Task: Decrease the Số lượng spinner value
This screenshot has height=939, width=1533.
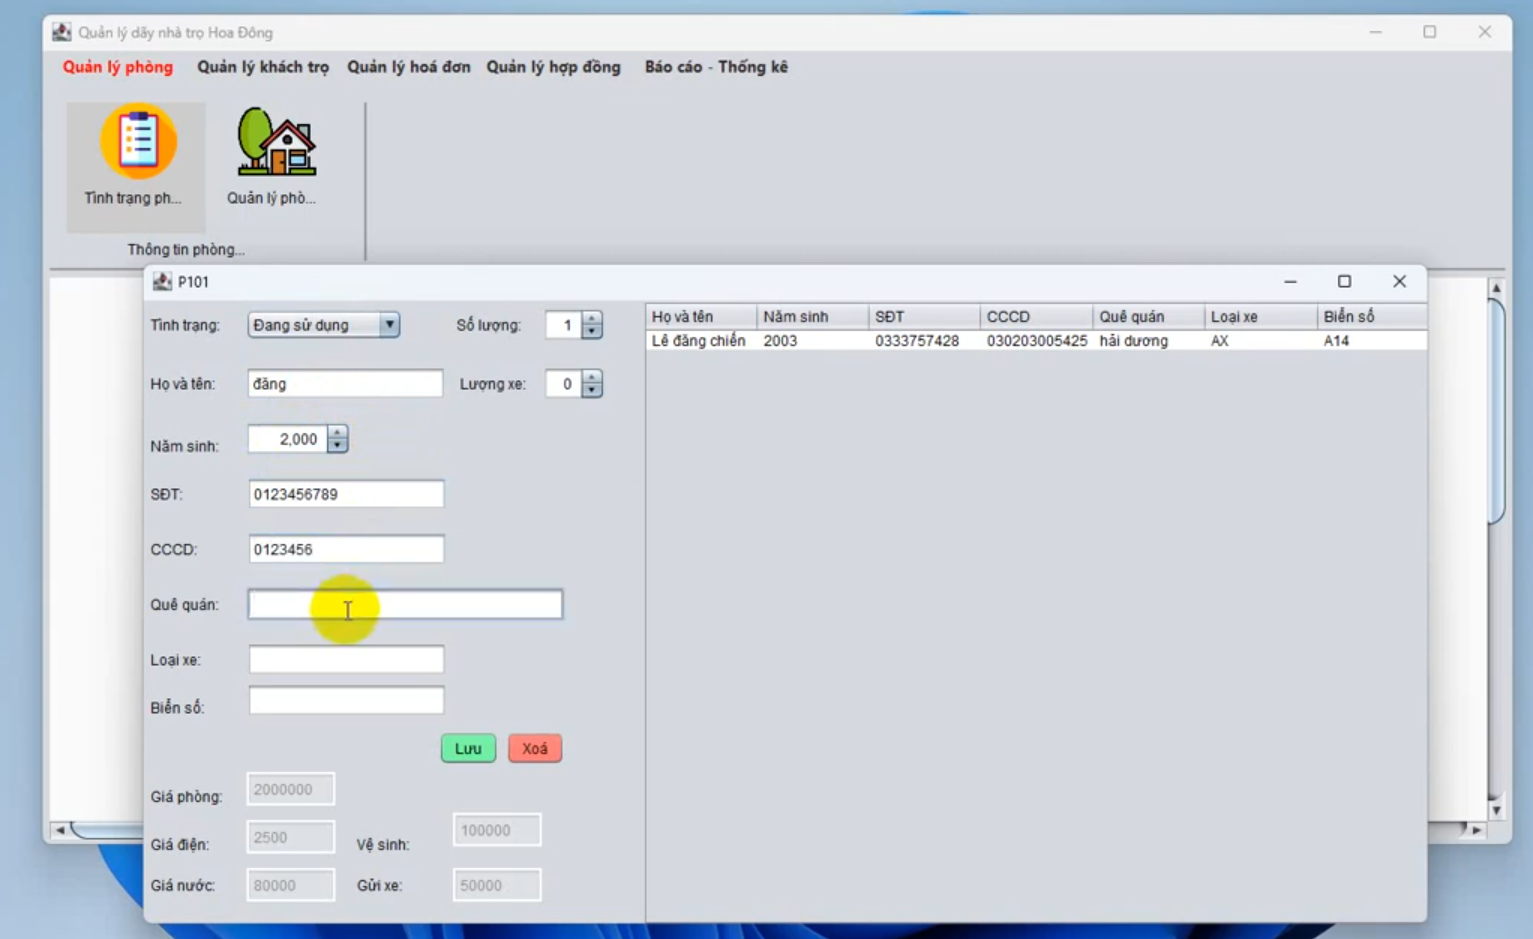Action: click(592, 332)
